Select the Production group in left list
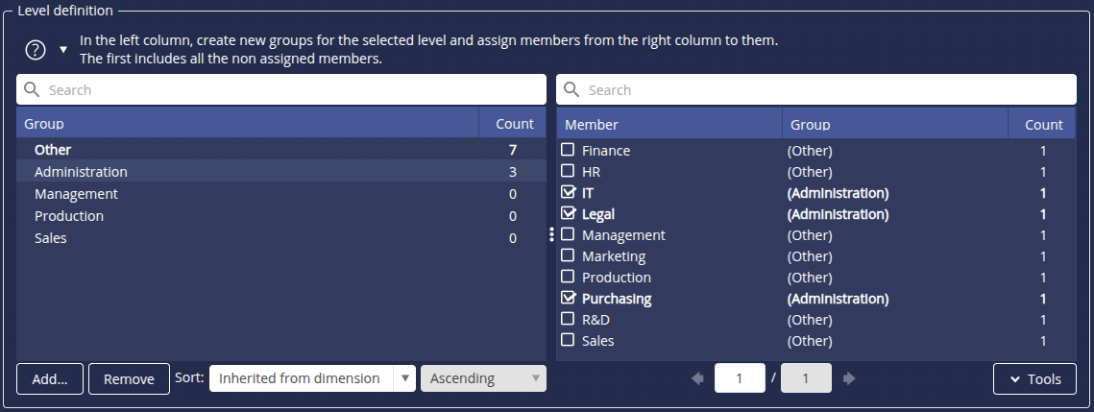 [x=69, y=216]
